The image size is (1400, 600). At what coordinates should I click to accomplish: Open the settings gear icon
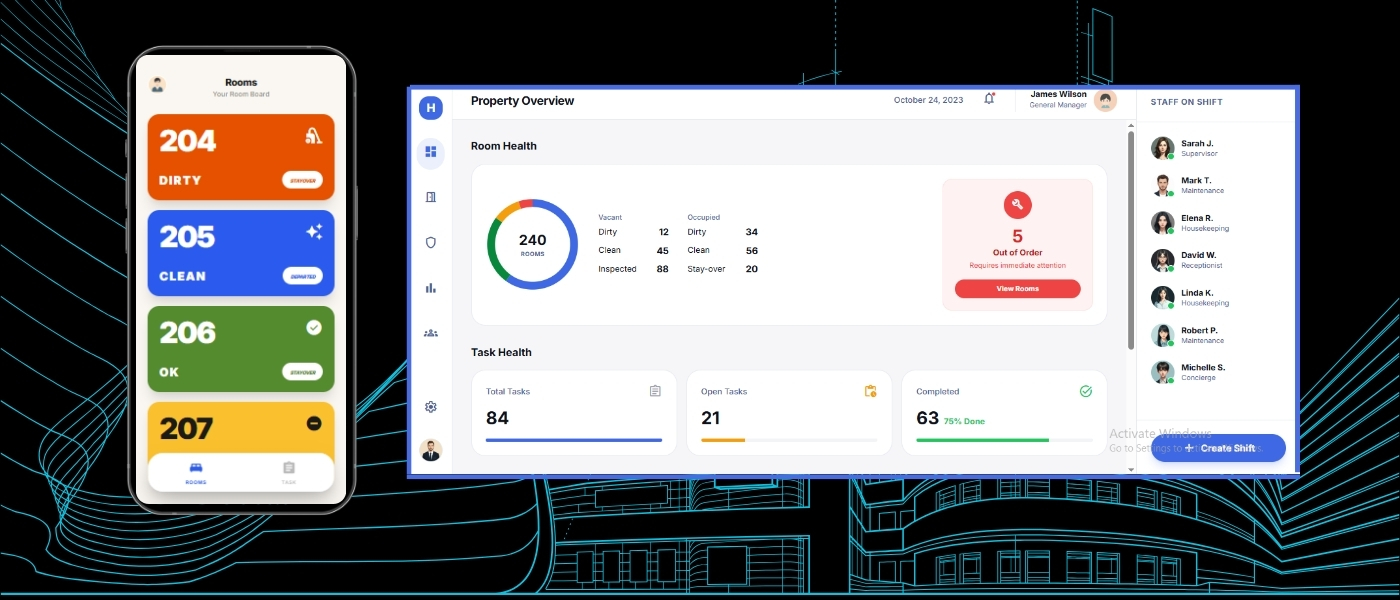coord(431,407)
